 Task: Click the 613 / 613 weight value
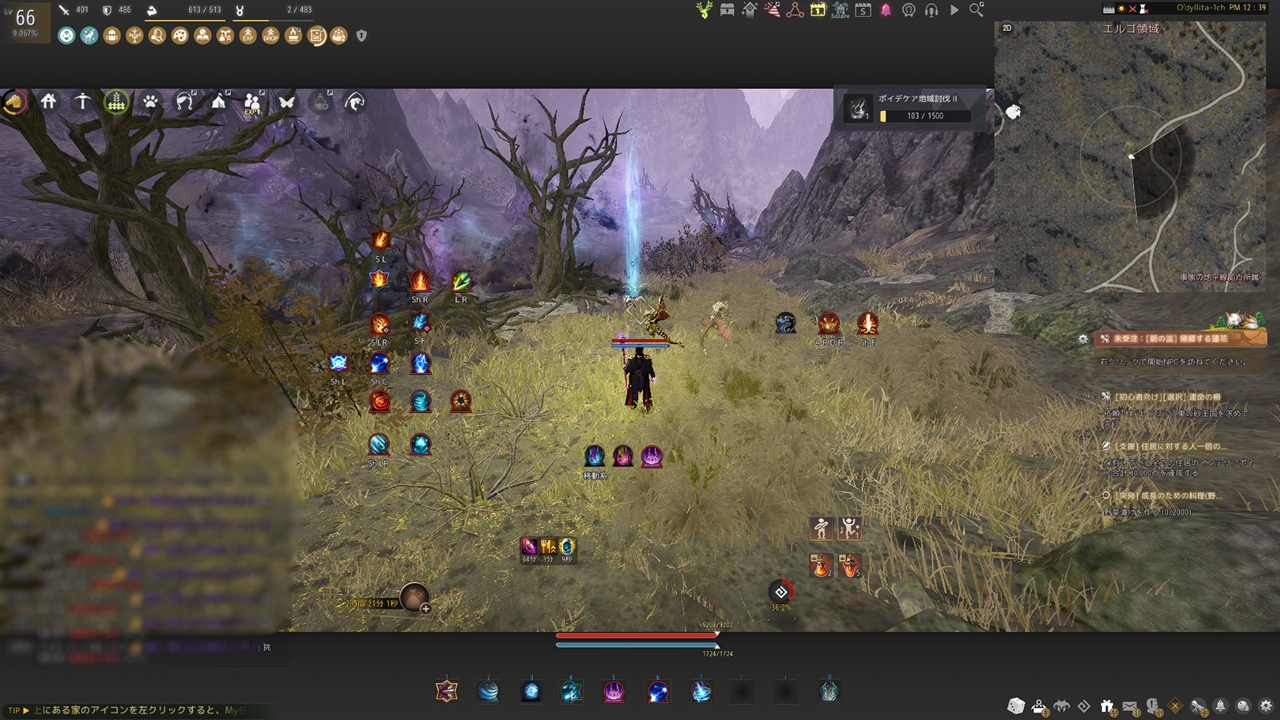tap(203, 9)
